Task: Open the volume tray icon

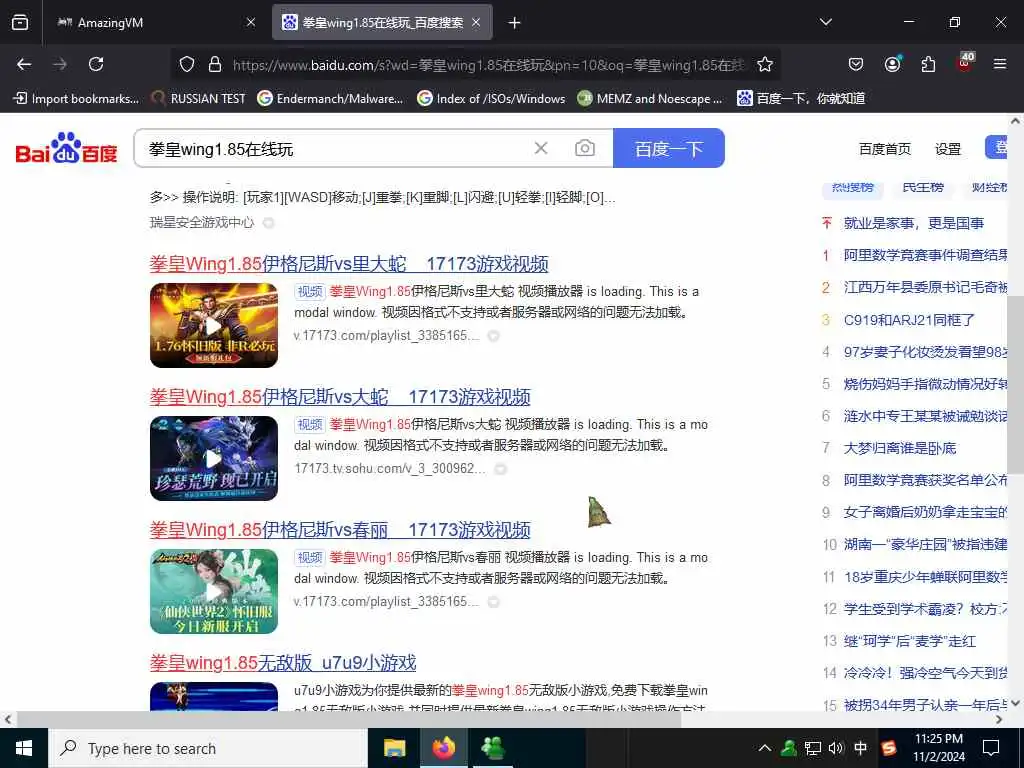Action: coord(836,748)
